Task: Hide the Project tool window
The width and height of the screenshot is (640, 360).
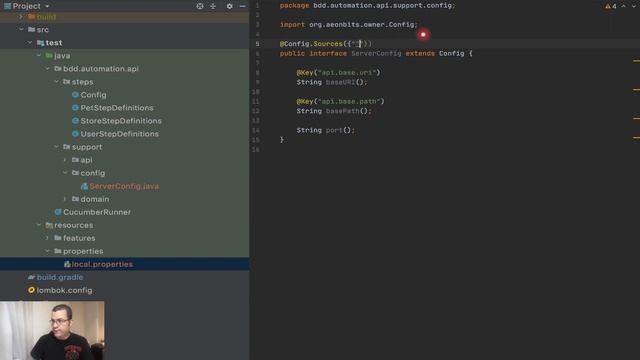Action: tap(242, 6)
